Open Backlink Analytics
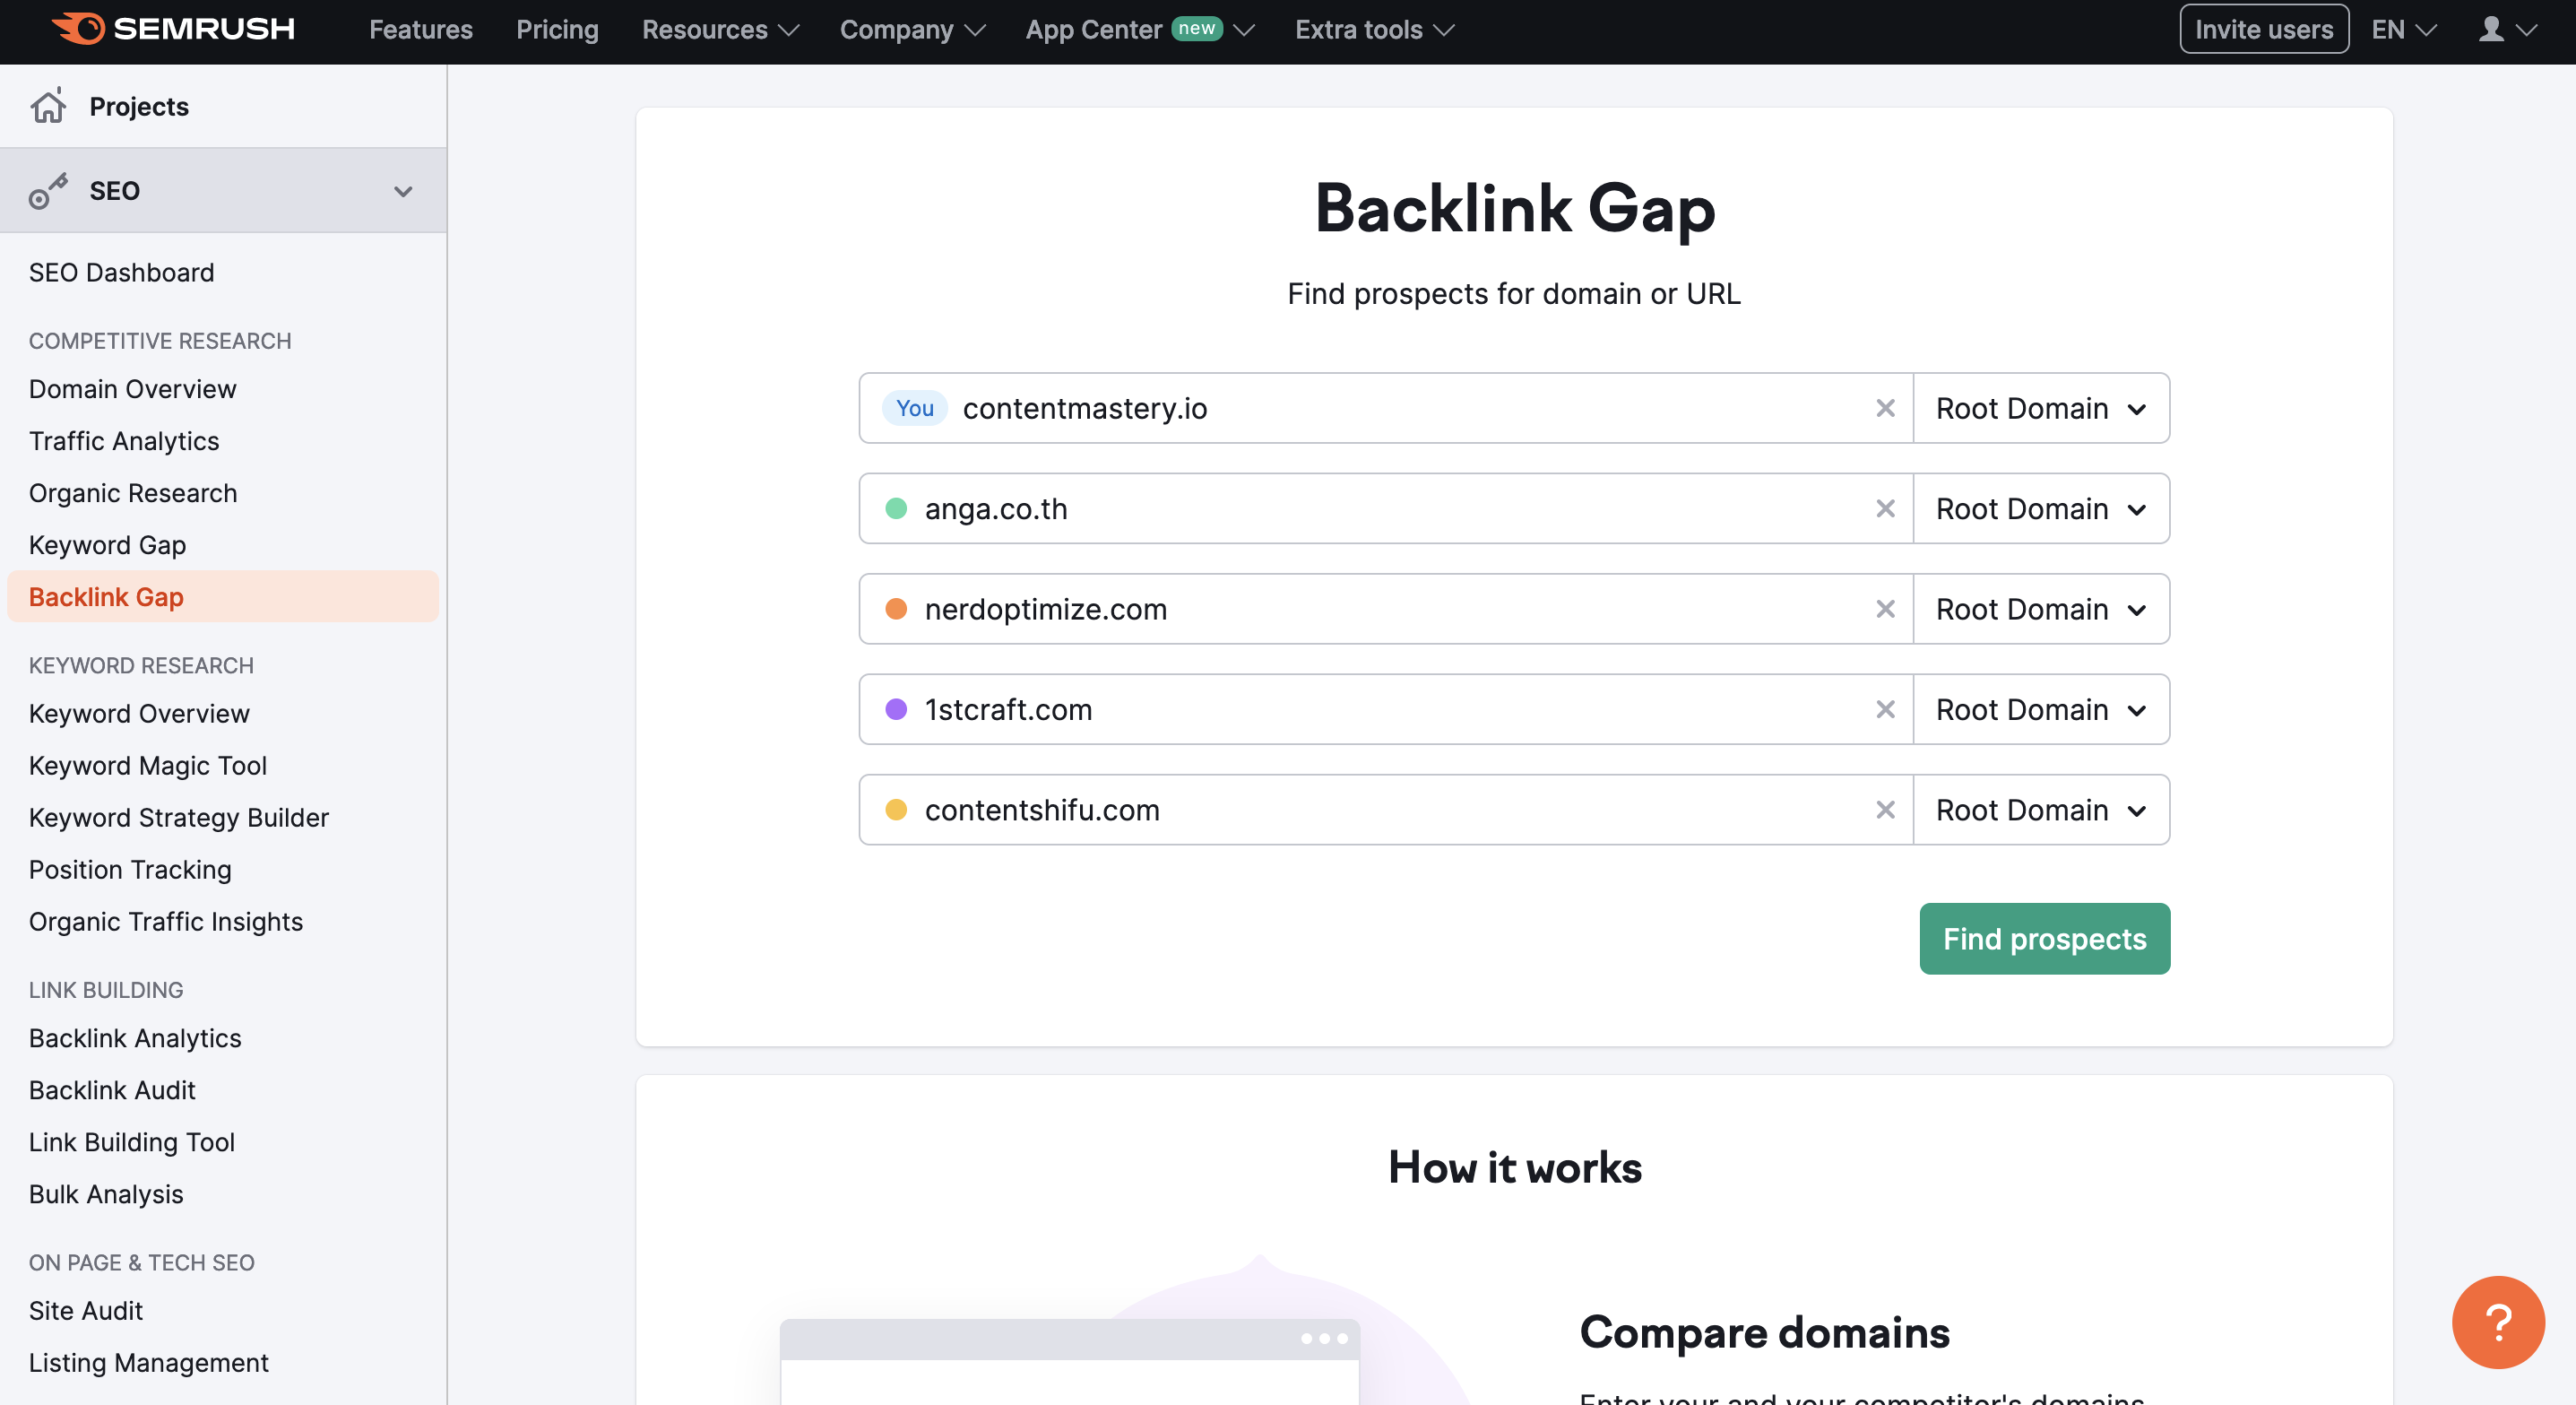2576x1405 pixels. (135, 1038)
